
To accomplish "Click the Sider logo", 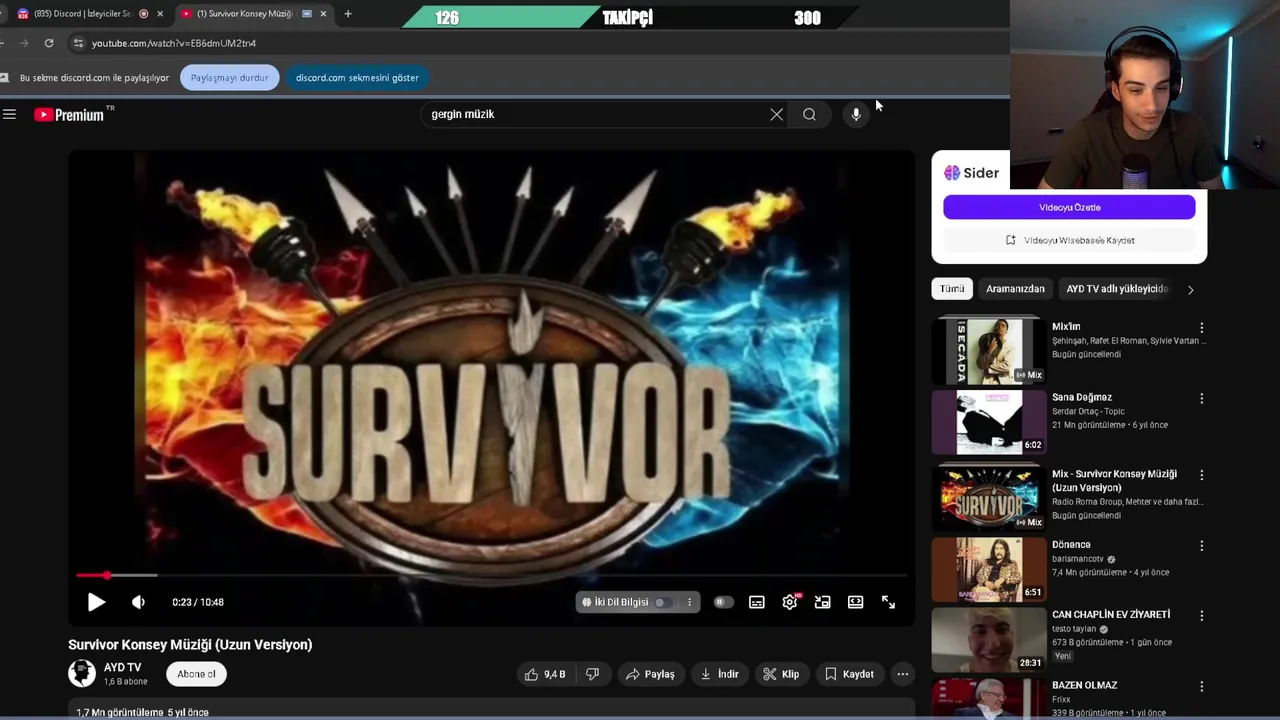I will [971, 173].
